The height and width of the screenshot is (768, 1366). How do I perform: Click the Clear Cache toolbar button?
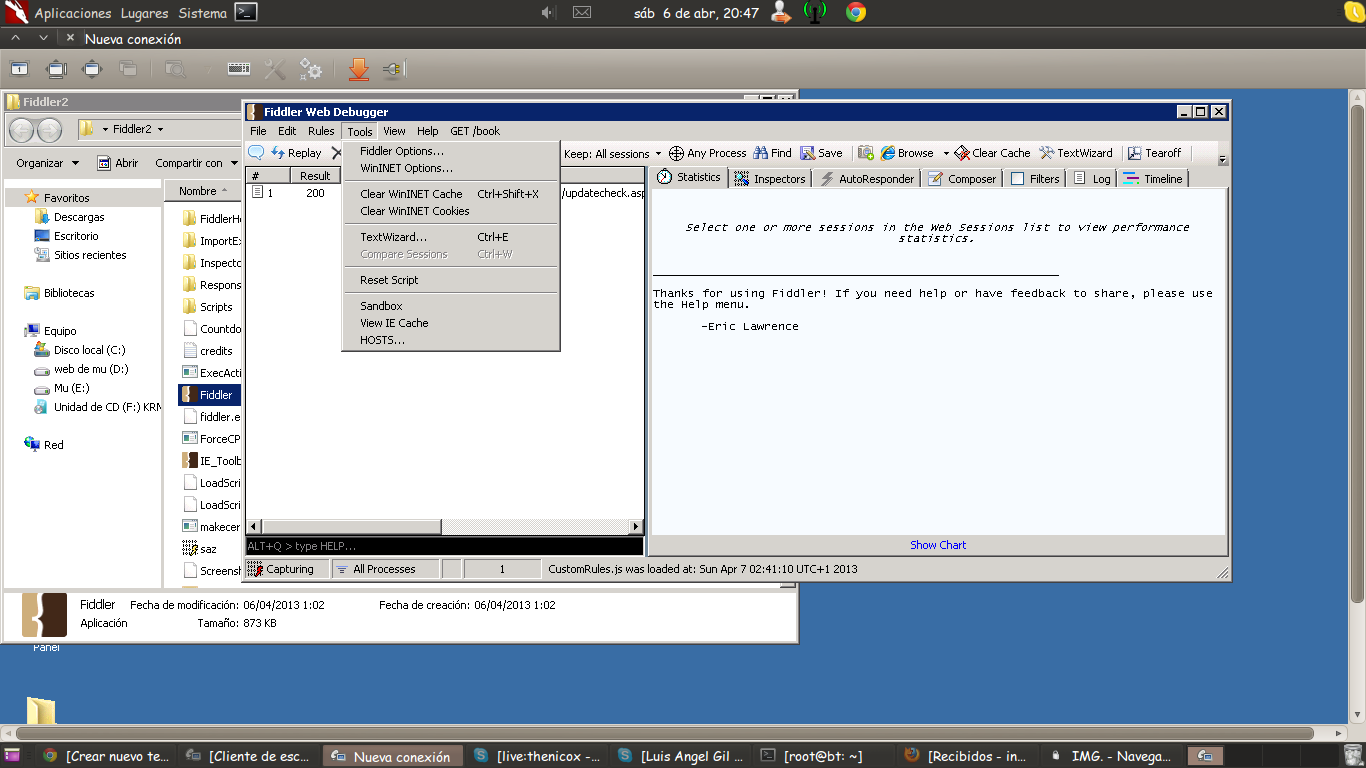coord(992,153)
